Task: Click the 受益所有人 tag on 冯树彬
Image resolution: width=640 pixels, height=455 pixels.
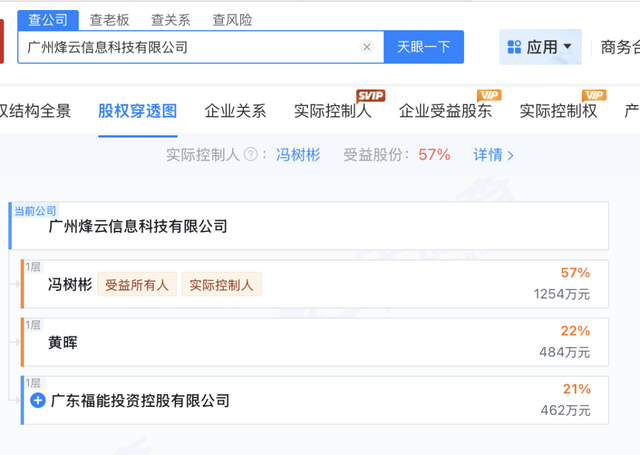Action: tap(138, 285)
